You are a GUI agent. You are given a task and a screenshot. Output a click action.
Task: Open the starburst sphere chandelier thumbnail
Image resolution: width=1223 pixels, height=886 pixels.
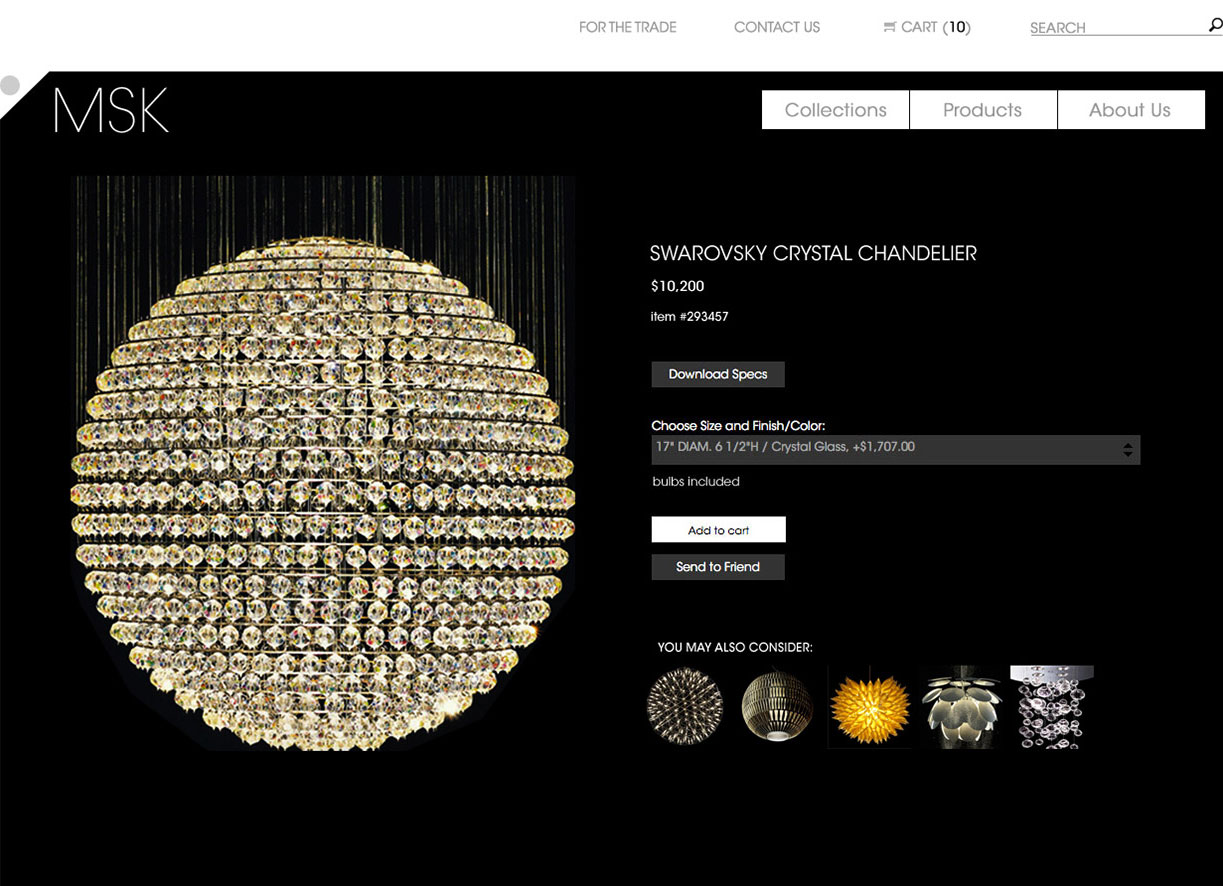[685, 706]
